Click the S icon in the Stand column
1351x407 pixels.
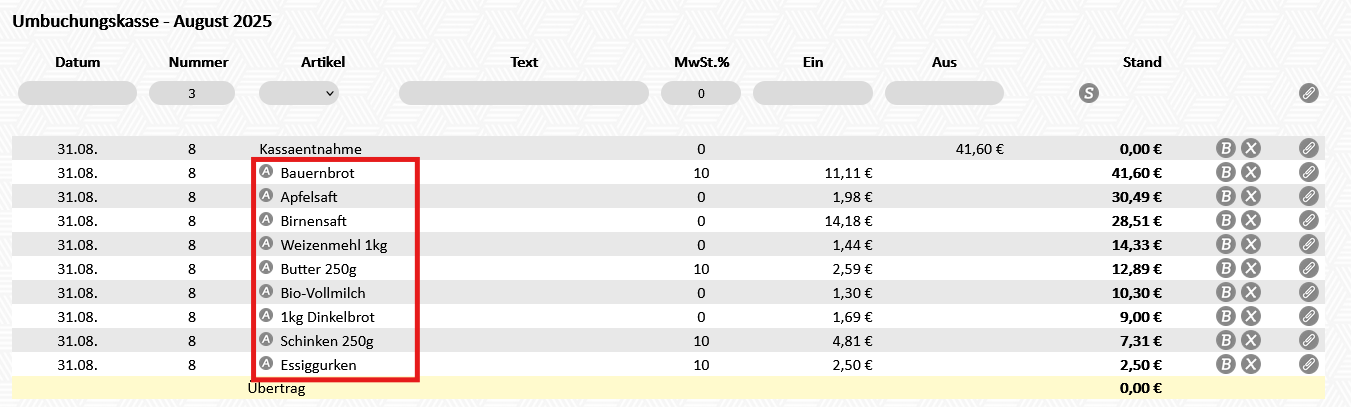pos(1089,93)
